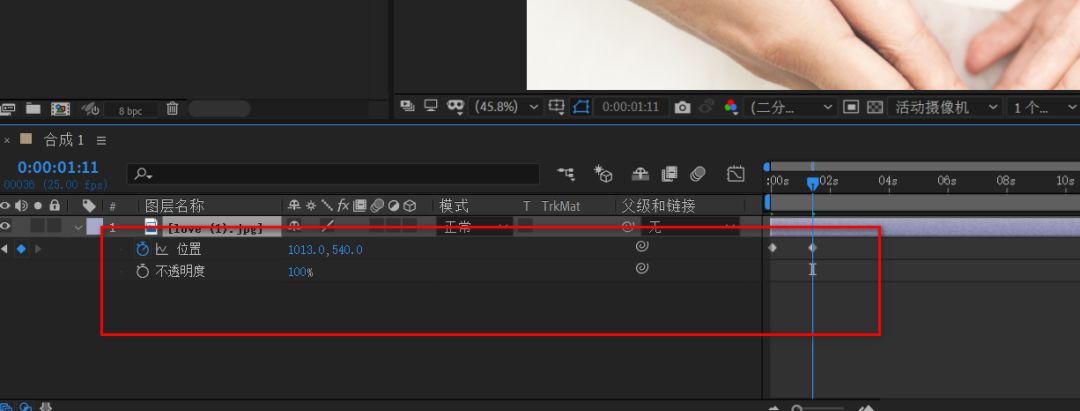Open the 正常 blending mode dropdown
The image size is (1080, 411).
coord(475,226)
